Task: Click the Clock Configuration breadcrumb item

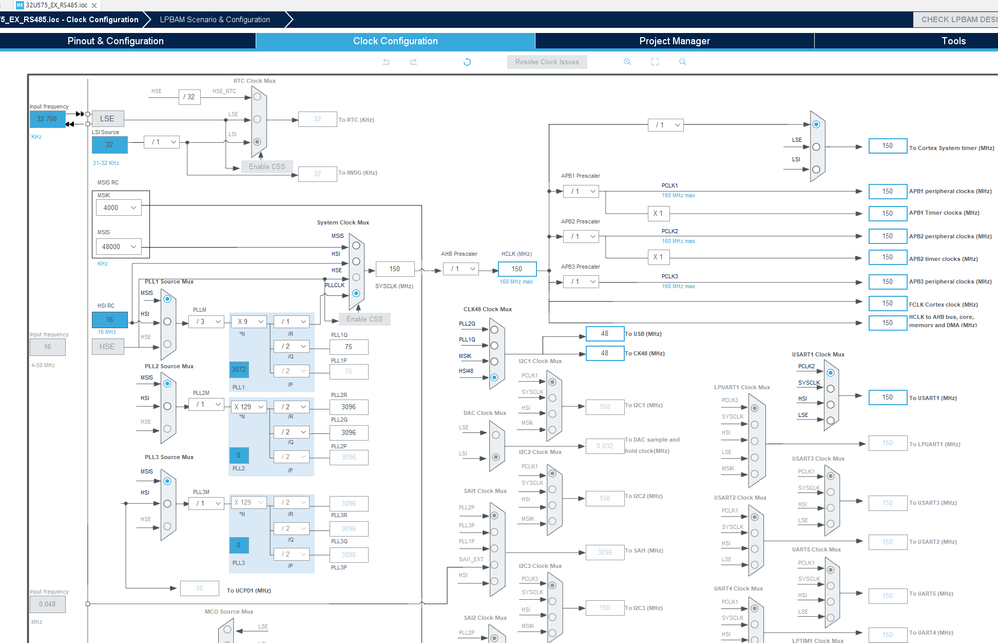Action: click(71, 20)
